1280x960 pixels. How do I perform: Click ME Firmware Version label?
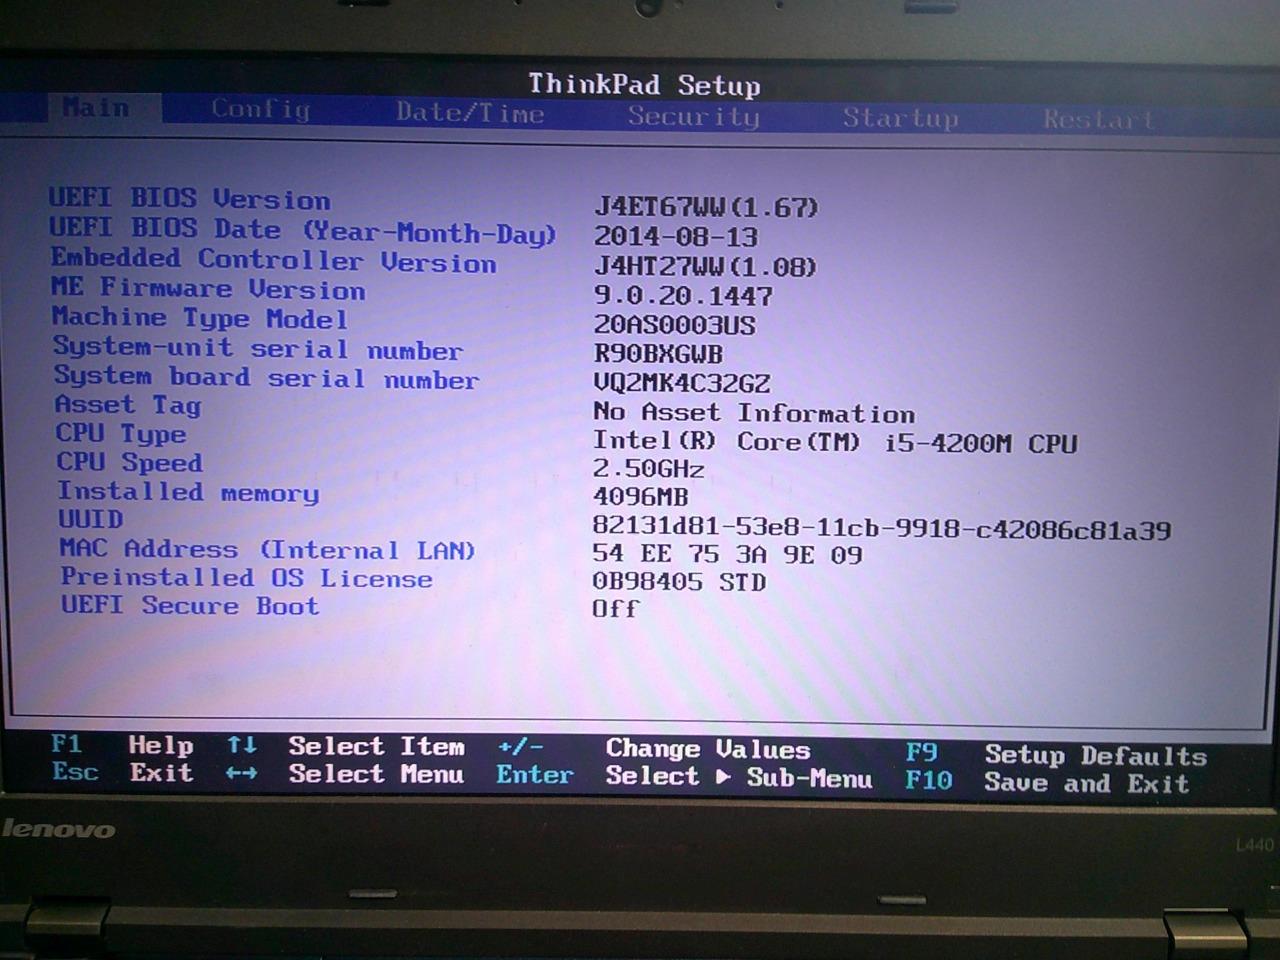pos(209,289)
